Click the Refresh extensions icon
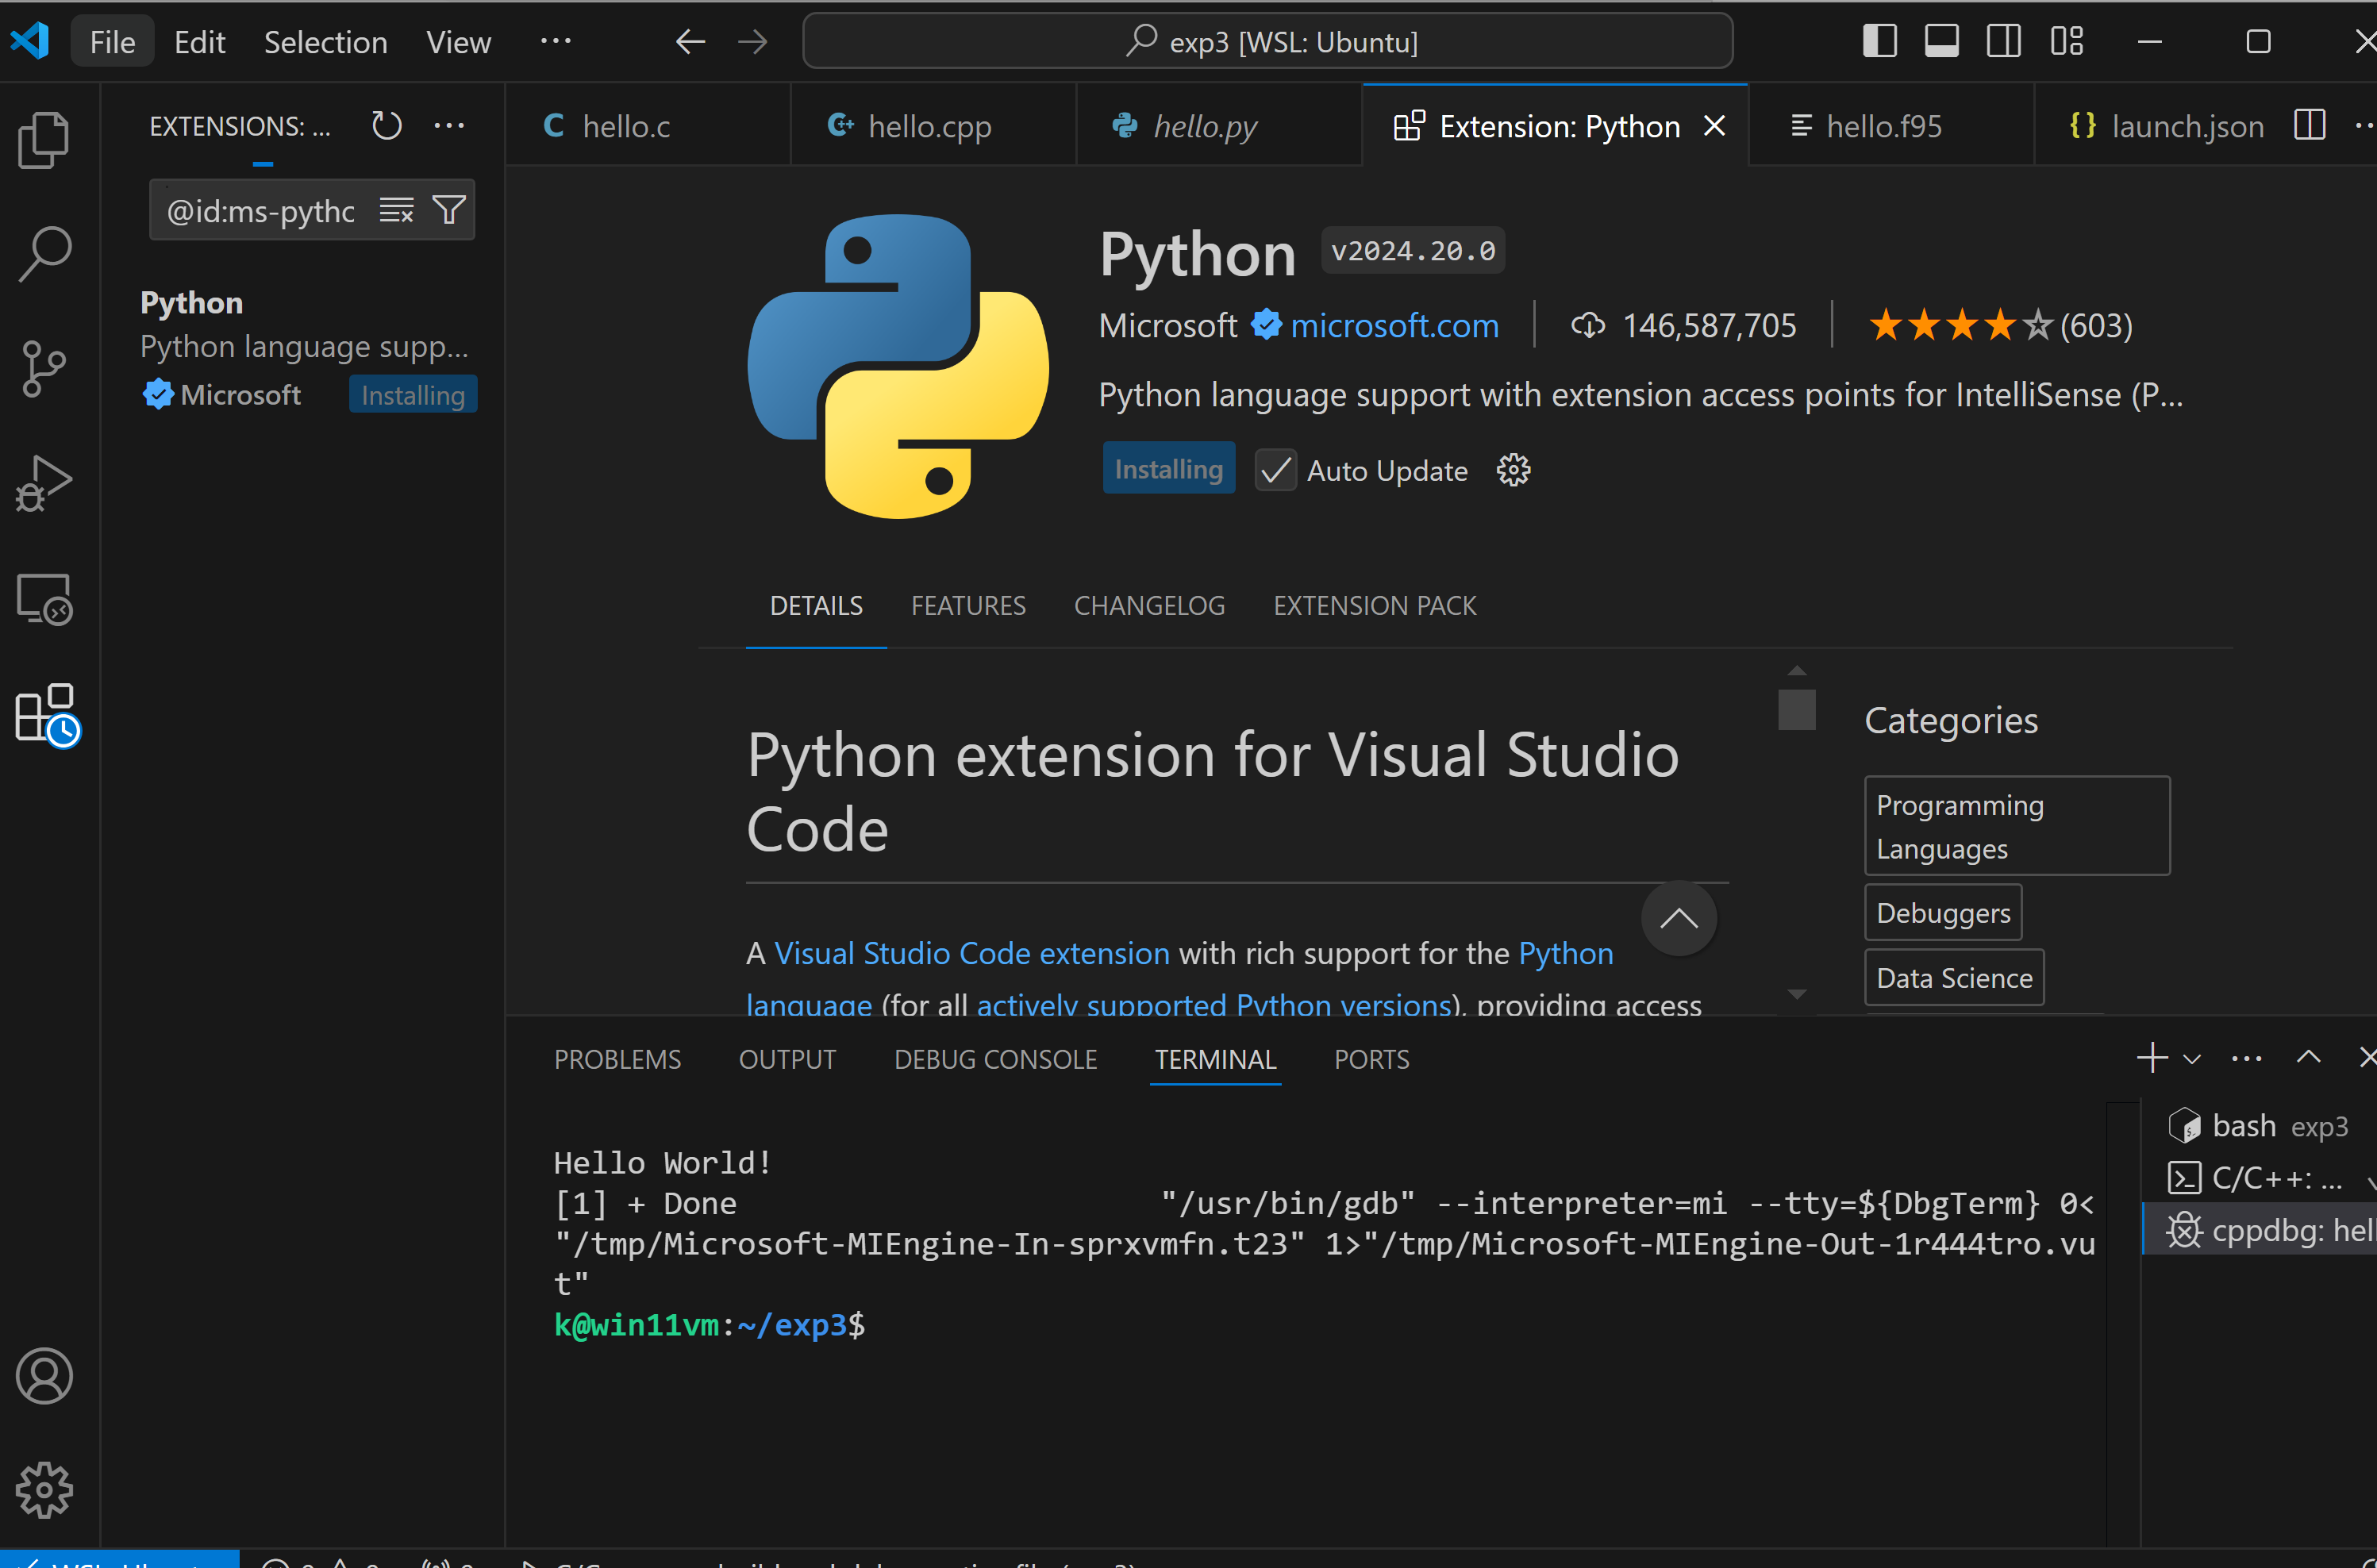2377x1568 pixels. pos(386,126)
